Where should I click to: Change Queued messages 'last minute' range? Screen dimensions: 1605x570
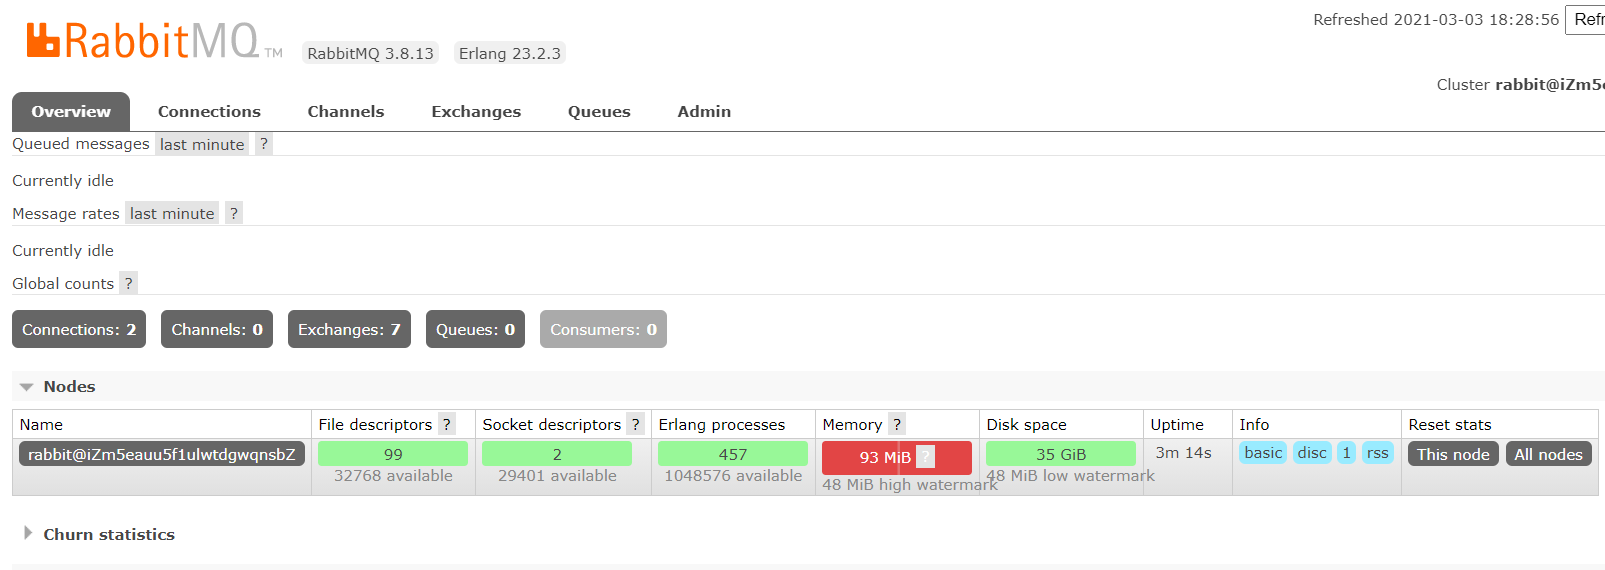tap(202, 144)
